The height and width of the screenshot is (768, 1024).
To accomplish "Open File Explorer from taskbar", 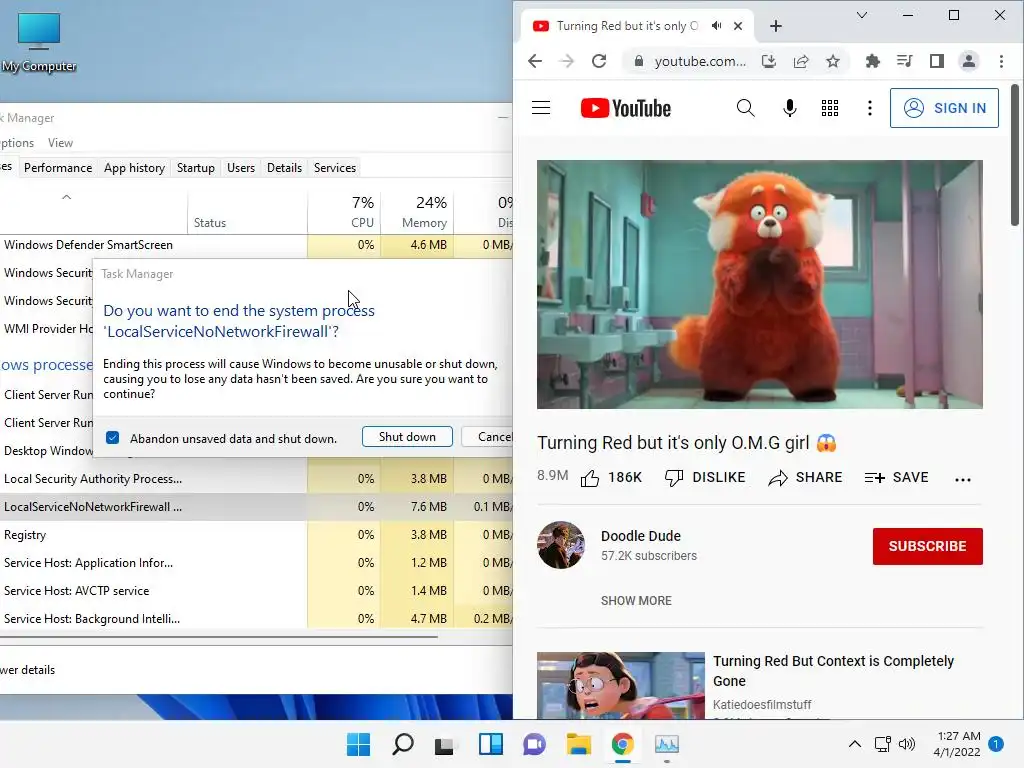I will (x=578, y=744).
